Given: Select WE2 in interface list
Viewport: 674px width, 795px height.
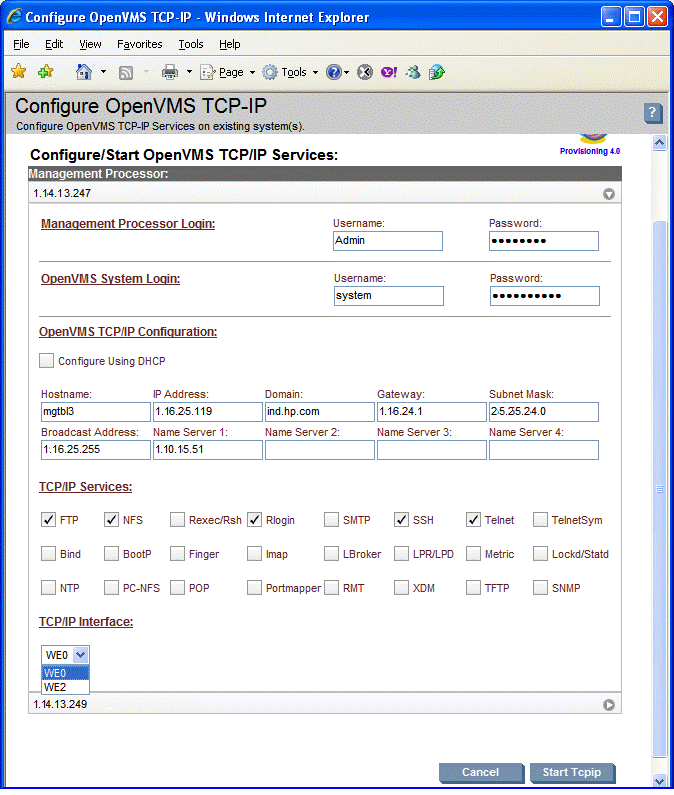Looking at the screenshot, I should [65, 688].
